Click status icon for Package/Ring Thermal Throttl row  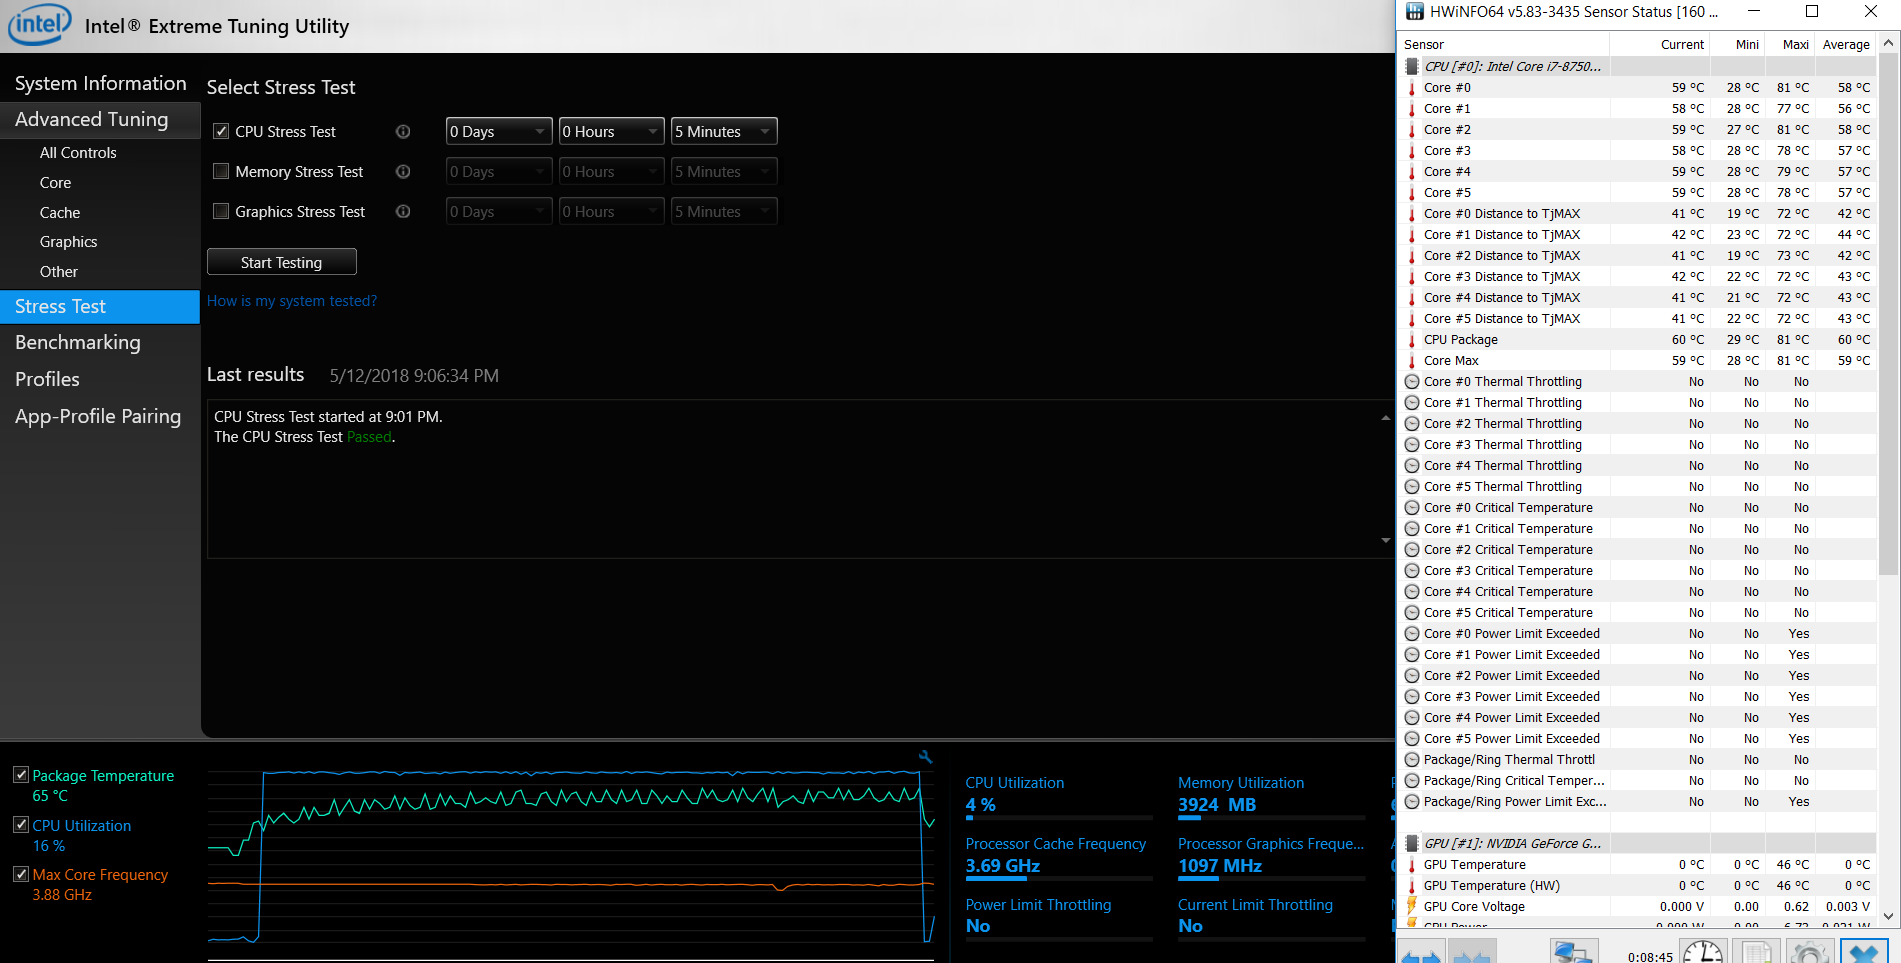(x=1412, y=760)
